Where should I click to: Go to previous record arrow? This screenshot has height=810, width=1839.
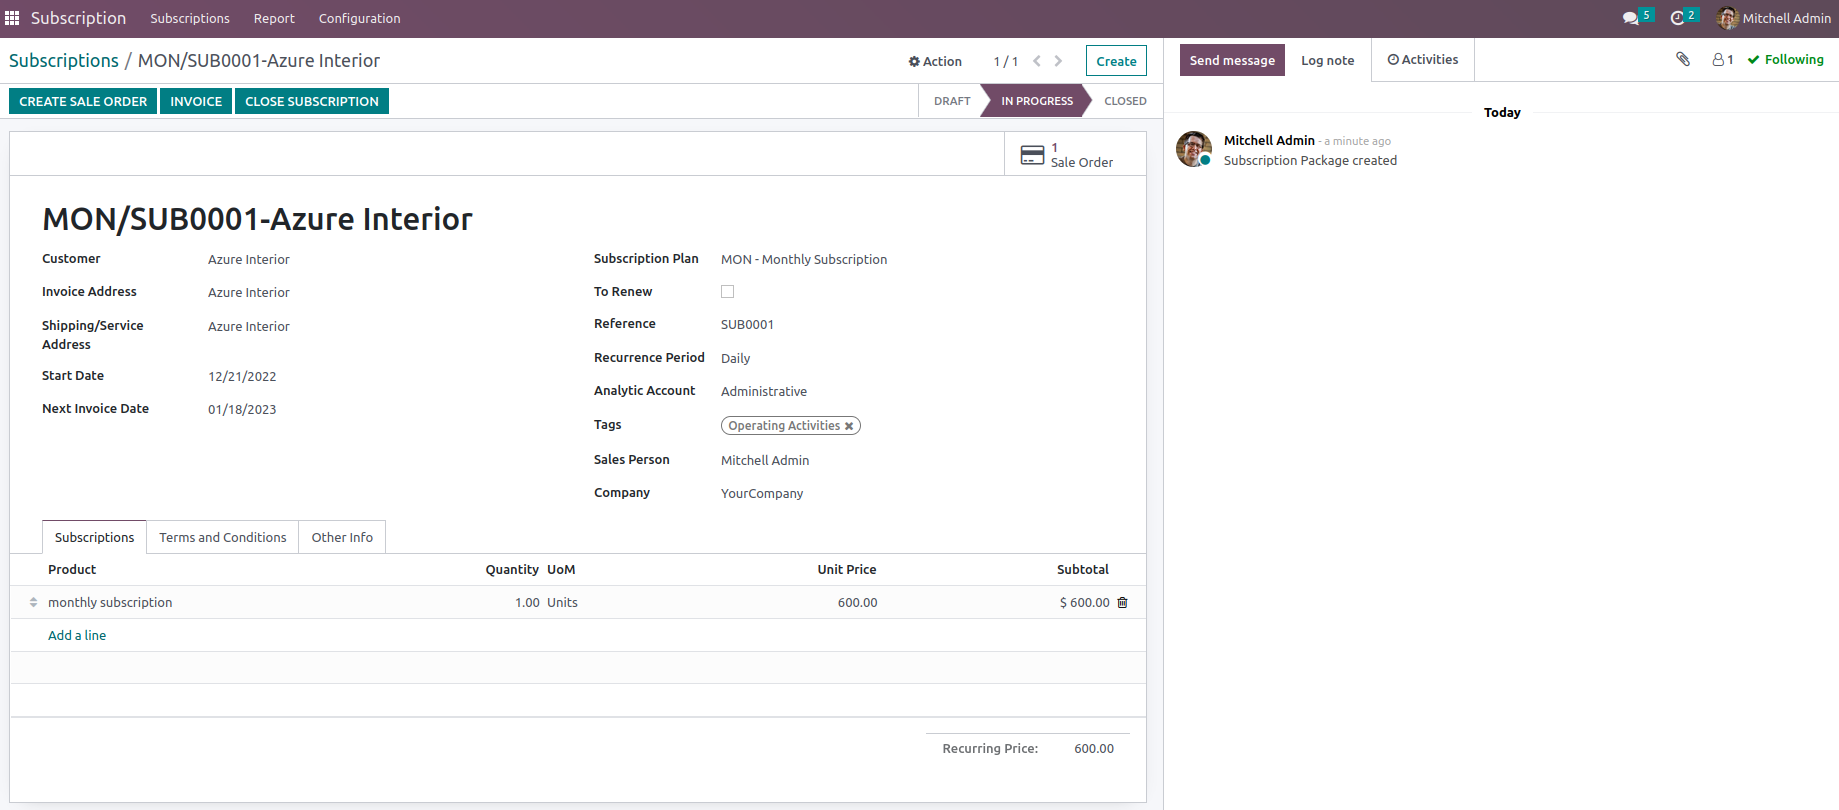(1037, 61)
